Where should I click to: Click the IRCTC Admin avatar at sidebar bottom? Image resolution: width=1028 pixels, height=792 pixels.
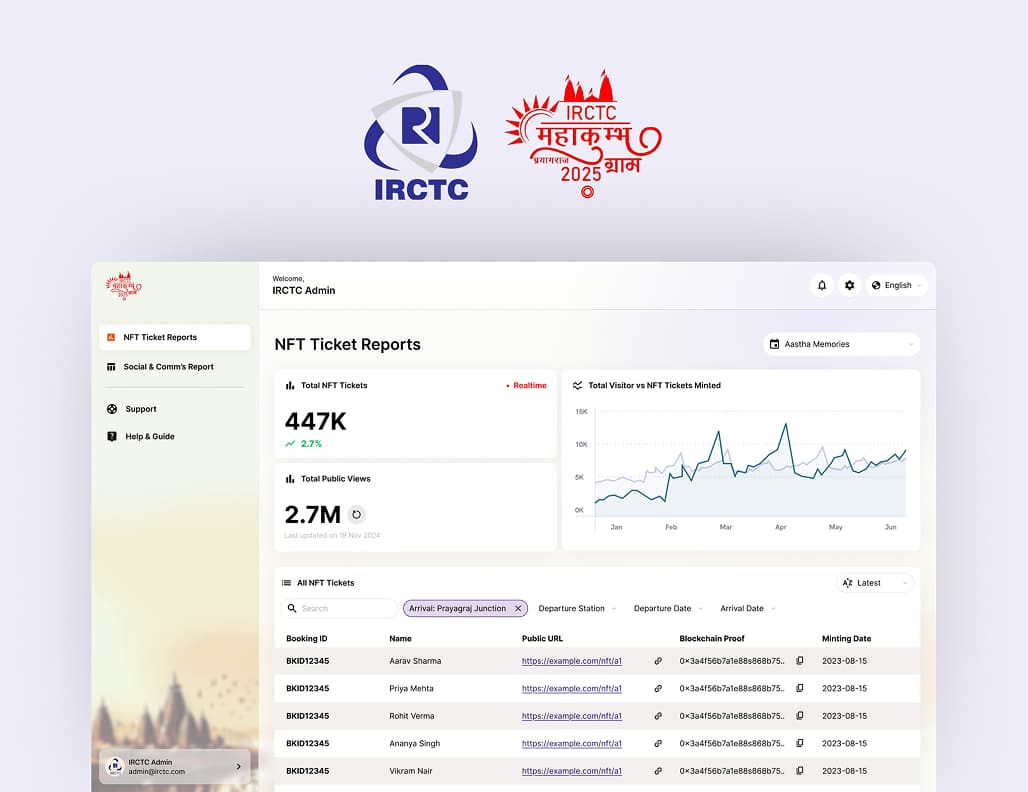point(115,766)
